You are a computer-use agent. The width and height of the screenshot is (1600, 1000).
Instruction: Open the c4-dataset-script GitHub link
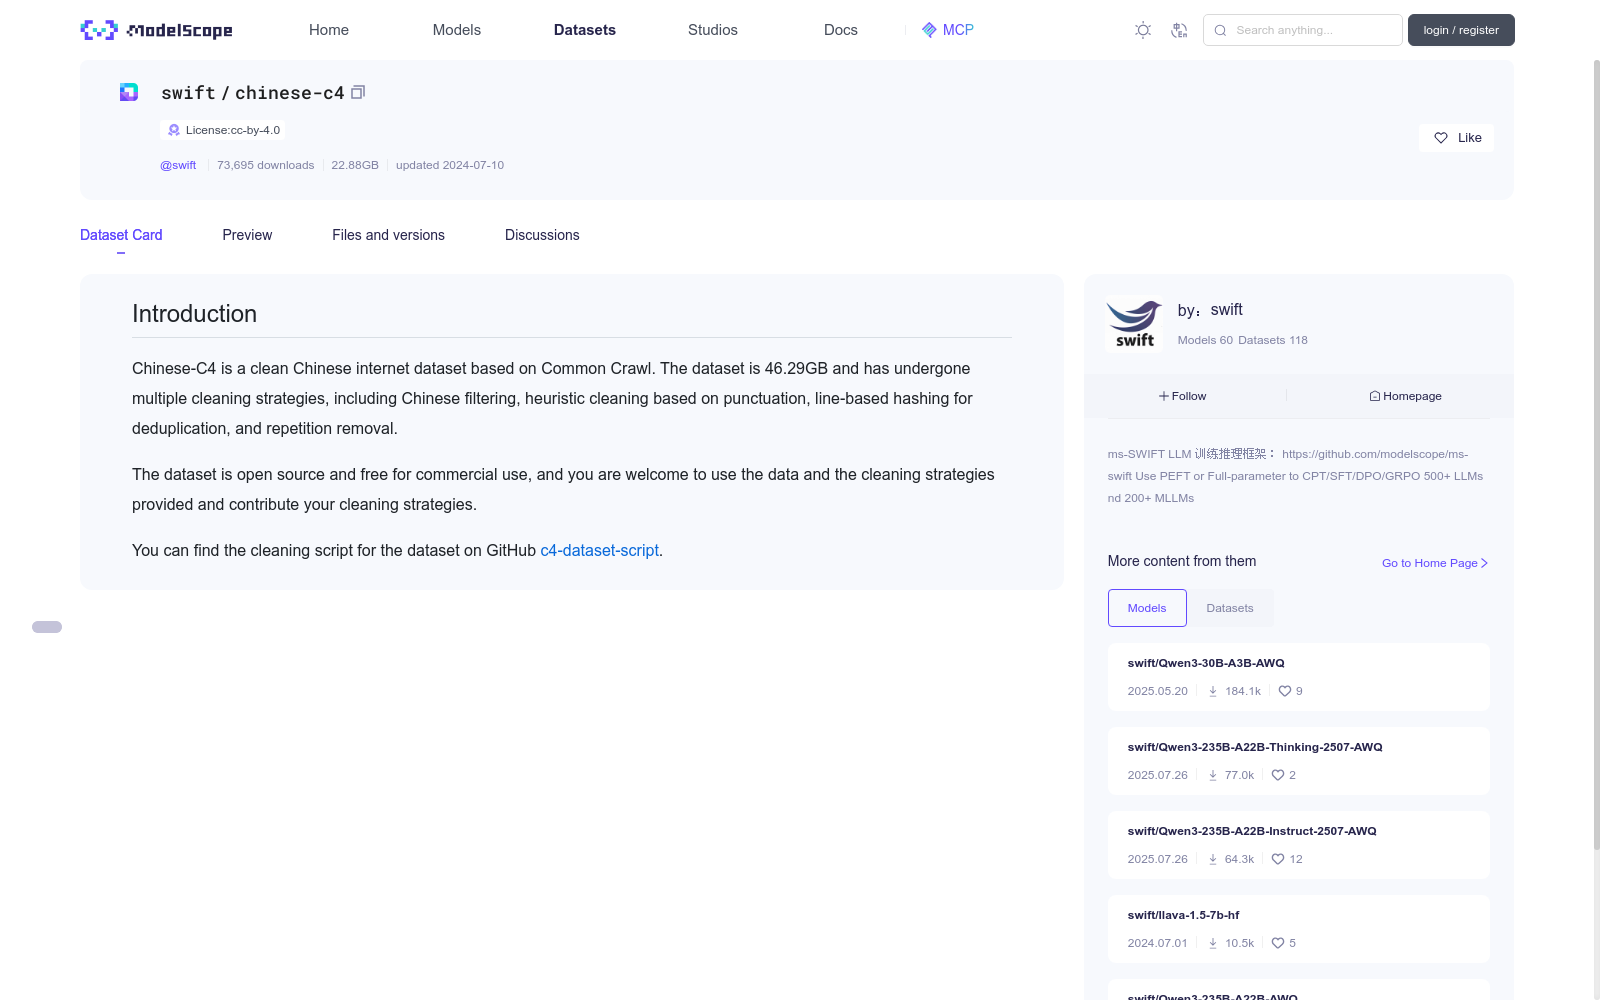599,550
